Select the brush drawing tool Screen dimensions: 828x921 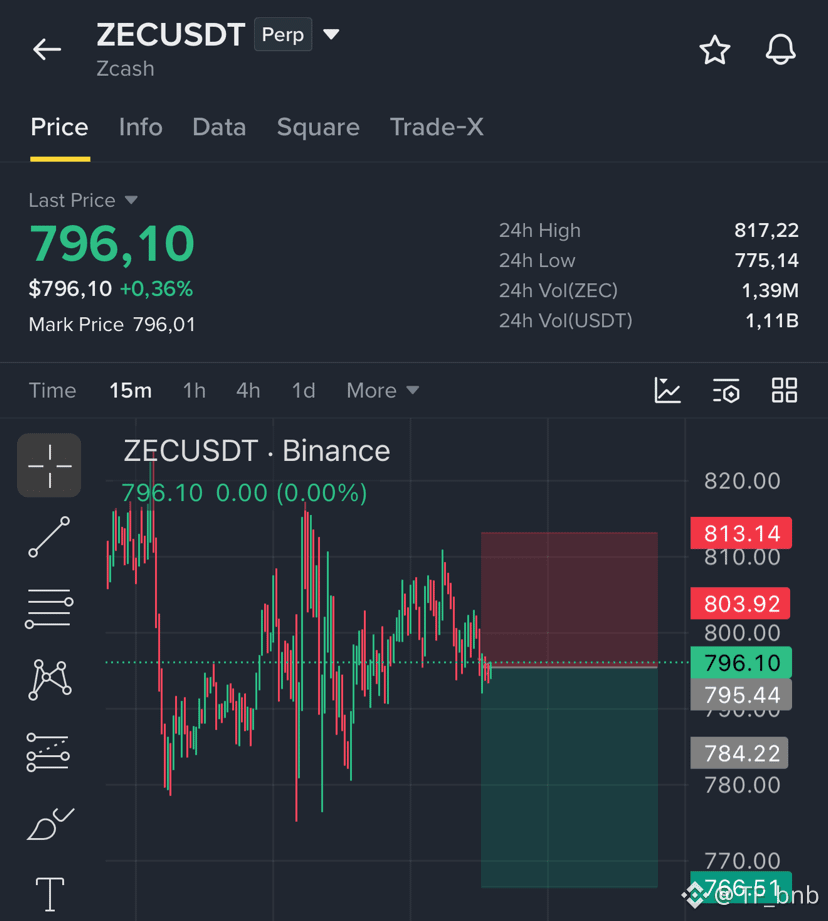pos(51,824)
